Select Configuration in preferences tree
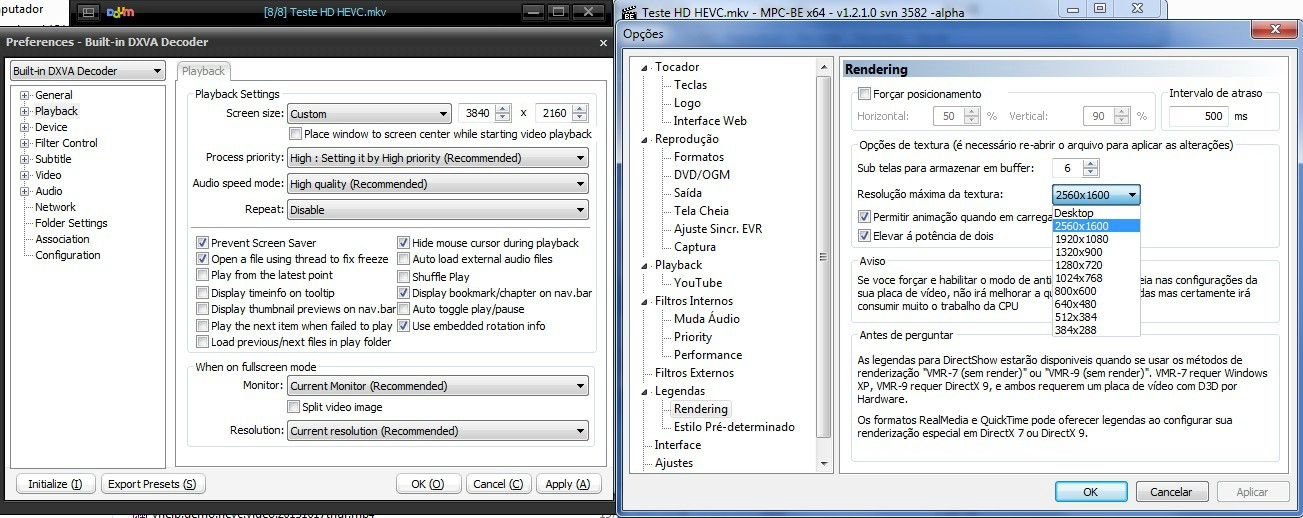 pos(67,255)
